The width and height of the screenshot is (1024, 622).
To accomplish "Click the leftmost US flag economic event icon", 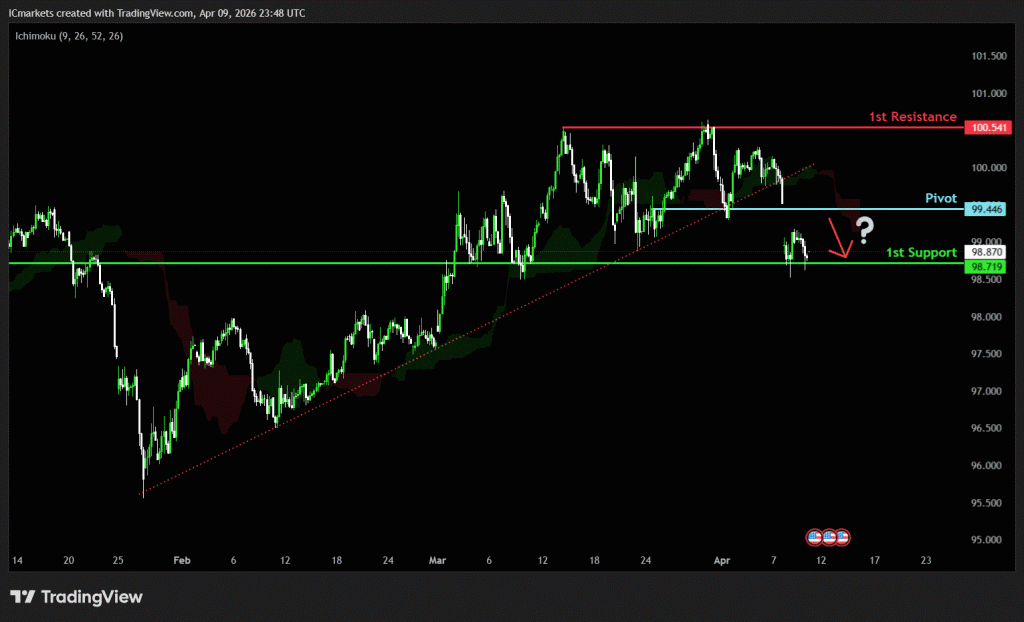I will click(814, 537).
